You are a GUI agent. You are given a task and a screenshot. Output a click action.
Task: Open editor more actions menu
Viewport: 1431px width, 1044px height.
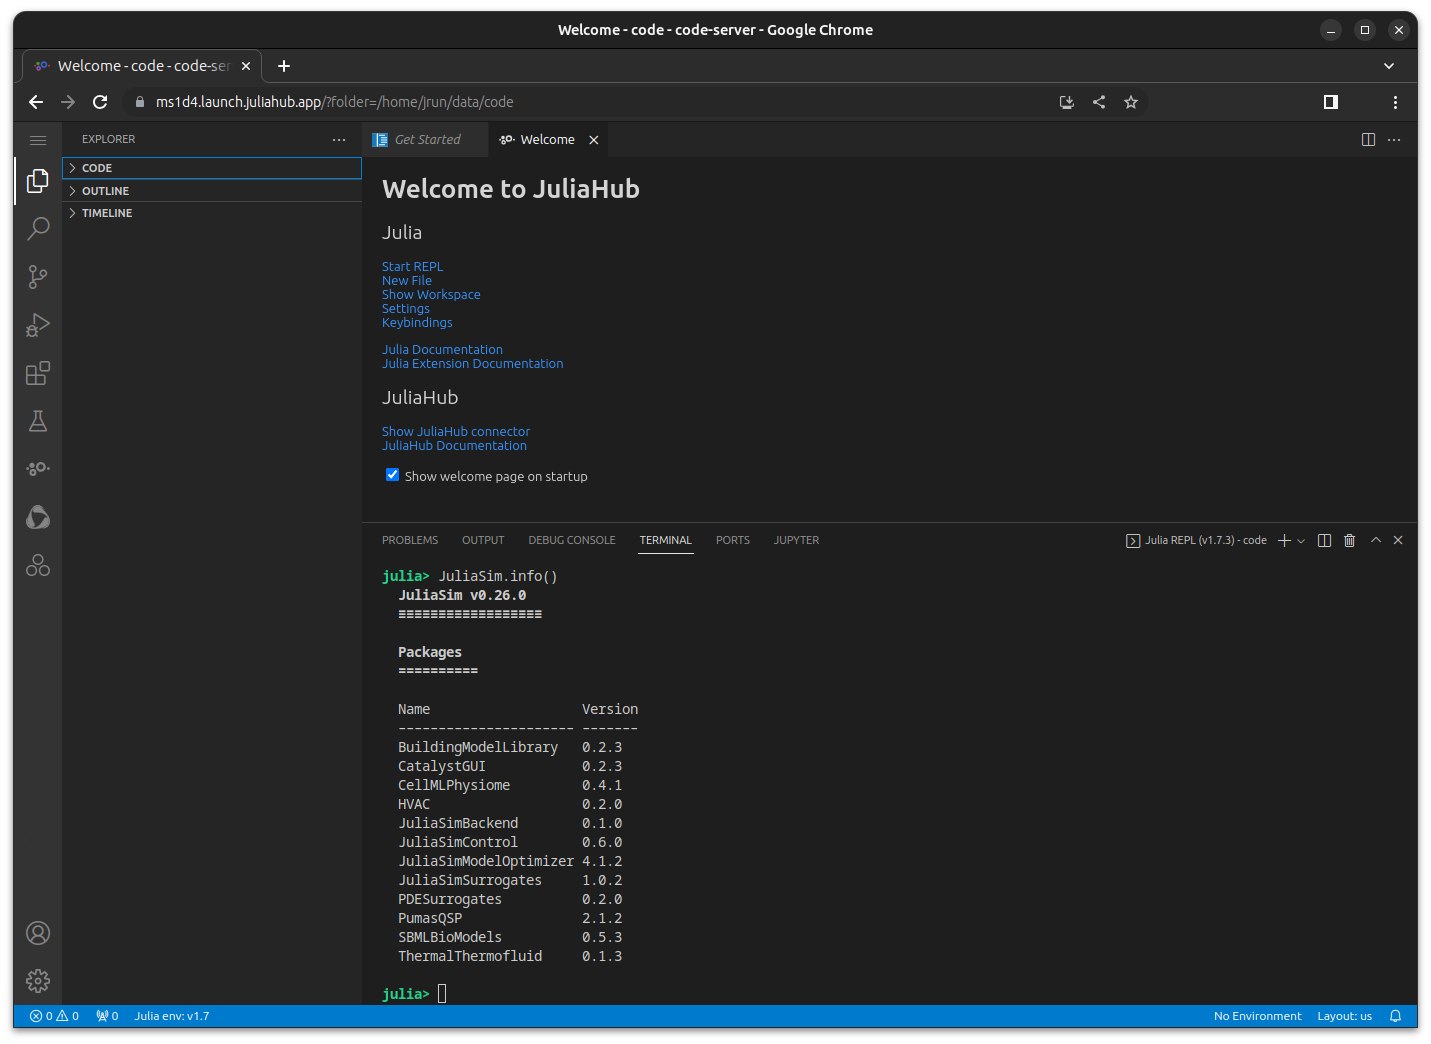[x=1394, y=140]
